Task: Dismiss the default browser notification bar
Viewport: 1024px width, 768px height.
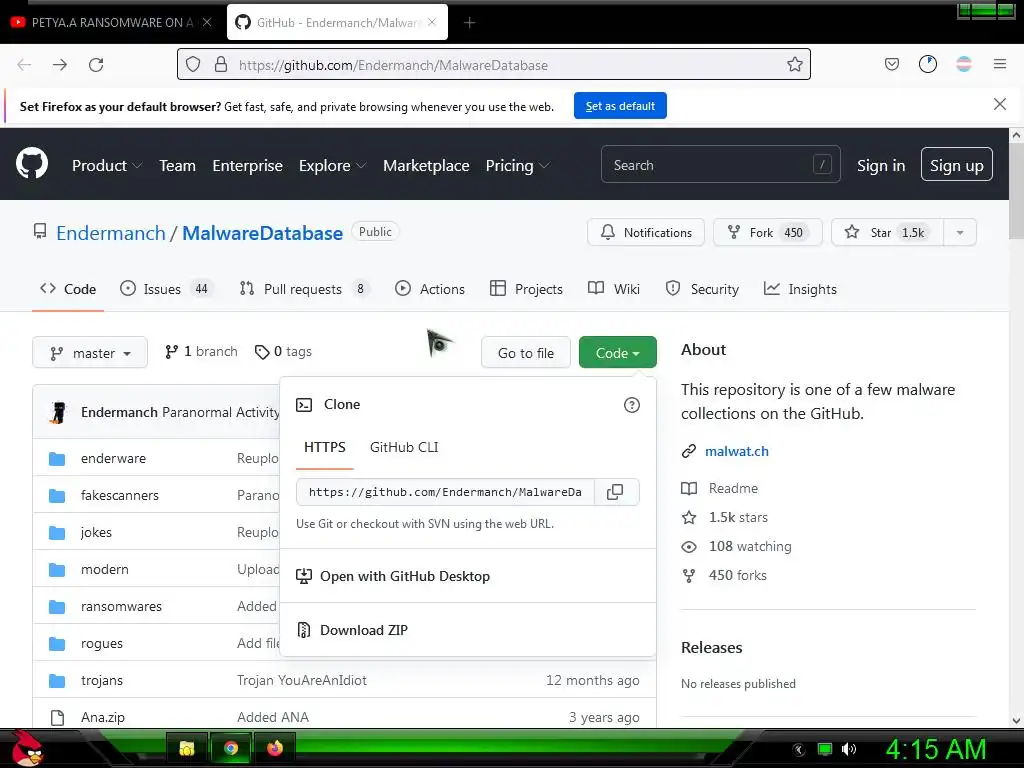Action: 999,104
